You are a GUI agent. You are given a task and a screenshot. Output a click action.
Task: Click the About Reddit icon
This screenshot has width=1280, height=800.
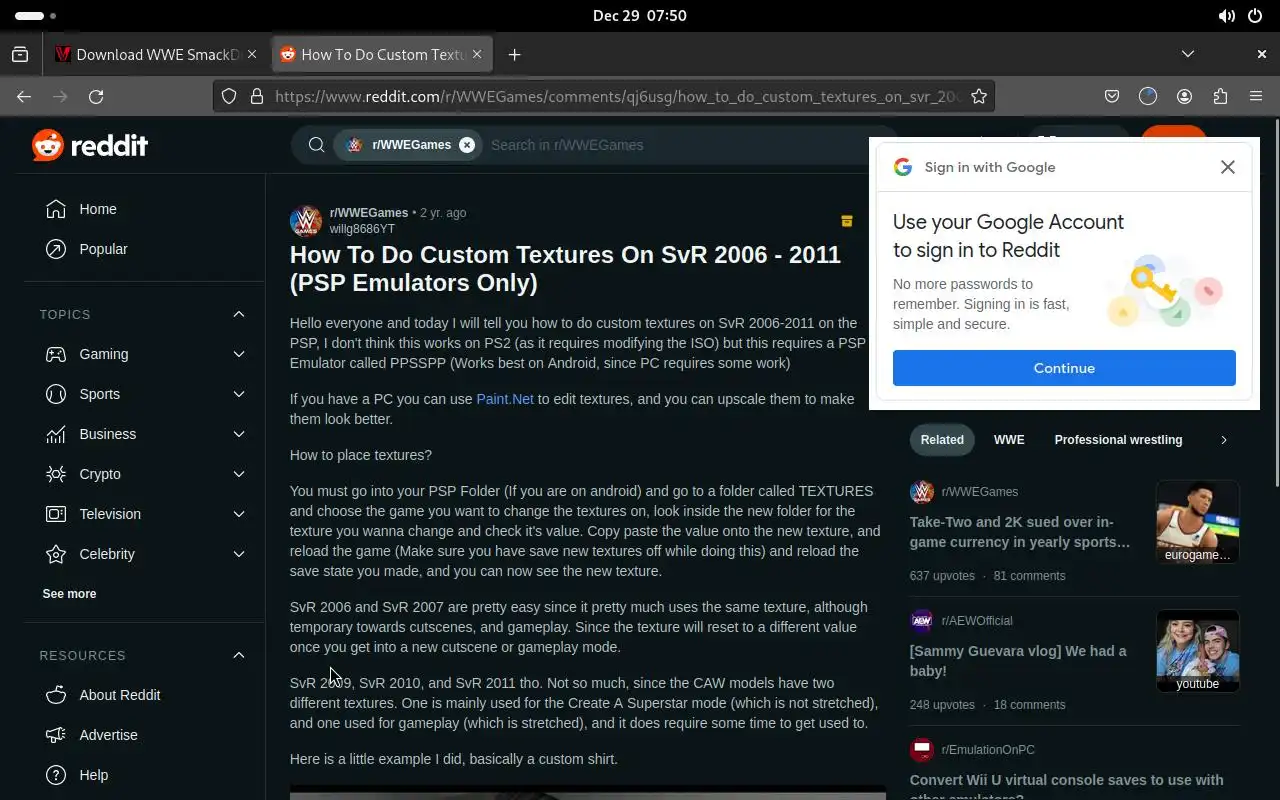tap(56, 695)
